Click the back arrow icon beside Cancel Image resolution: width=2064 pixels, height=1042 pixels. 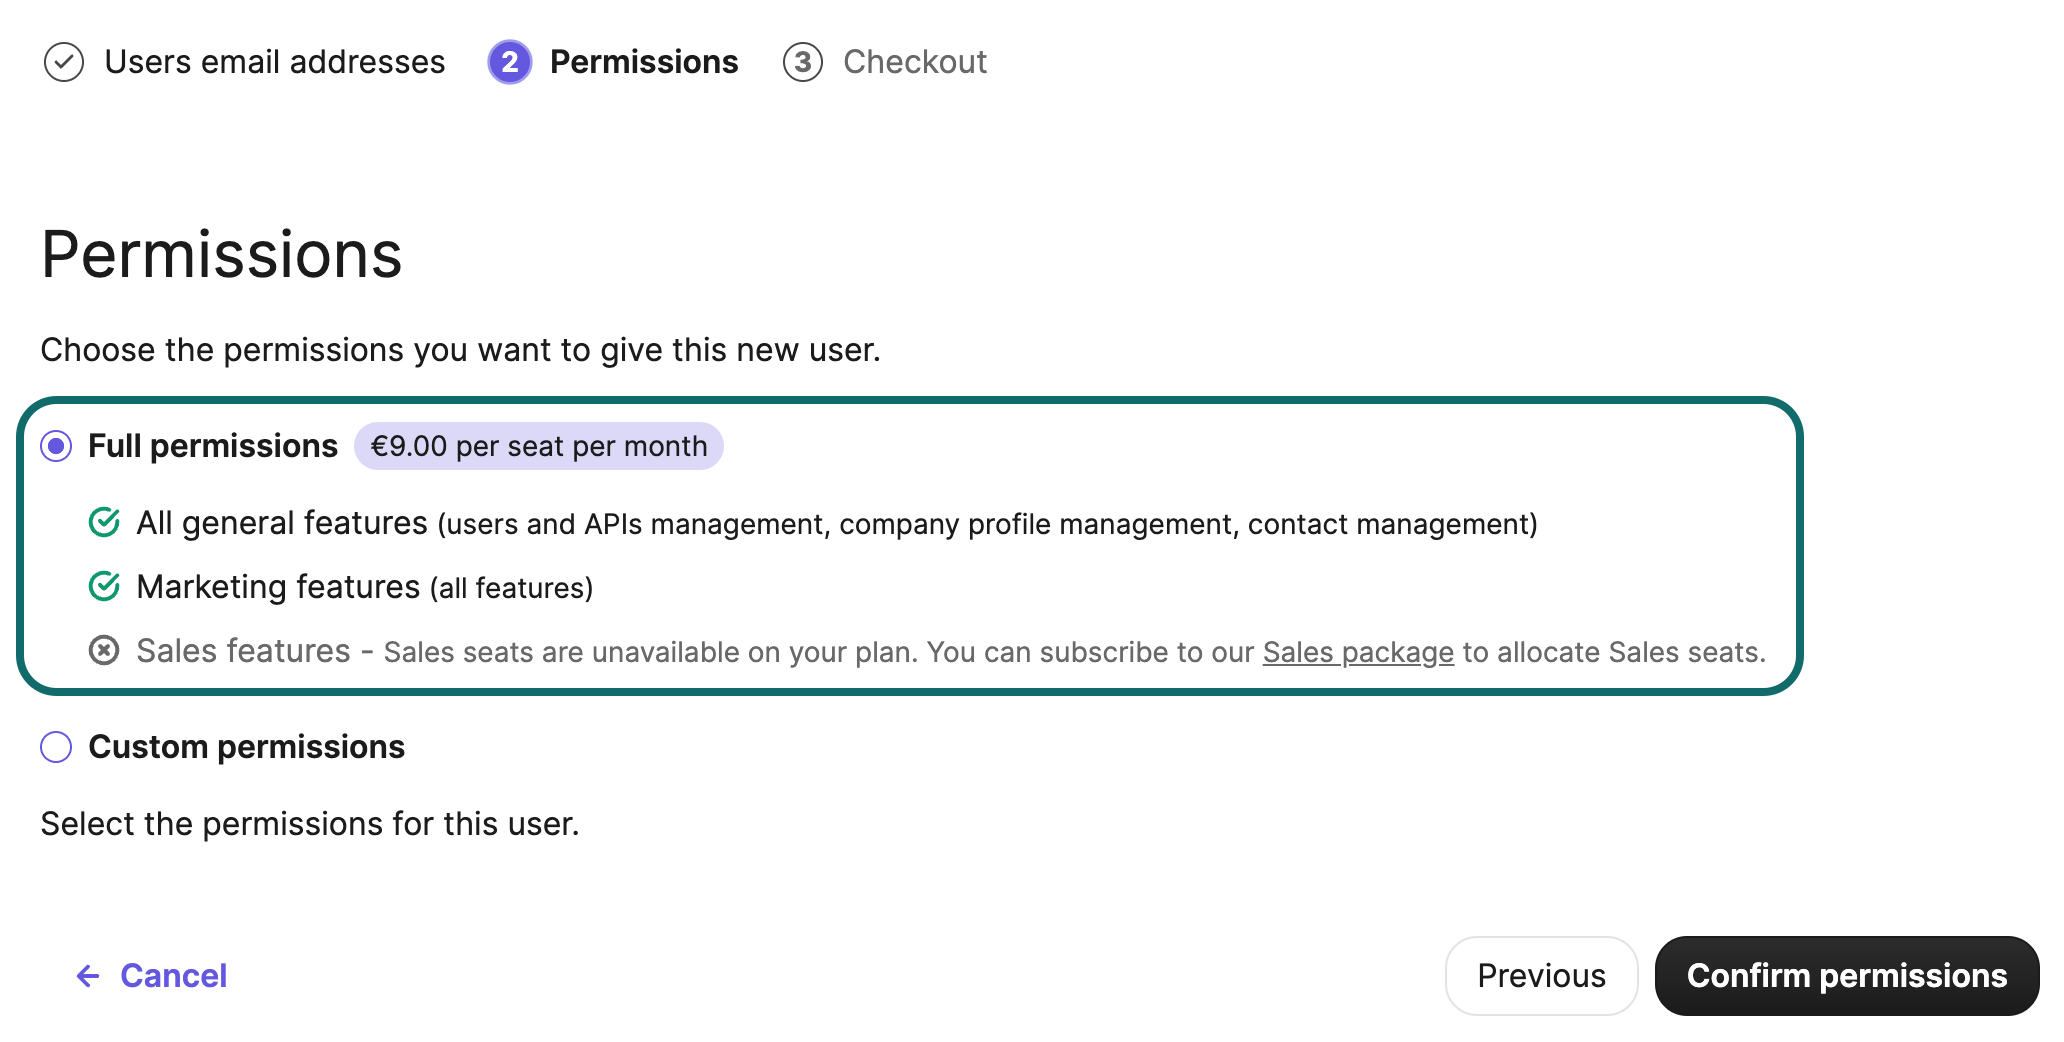(x=87, y=975)
